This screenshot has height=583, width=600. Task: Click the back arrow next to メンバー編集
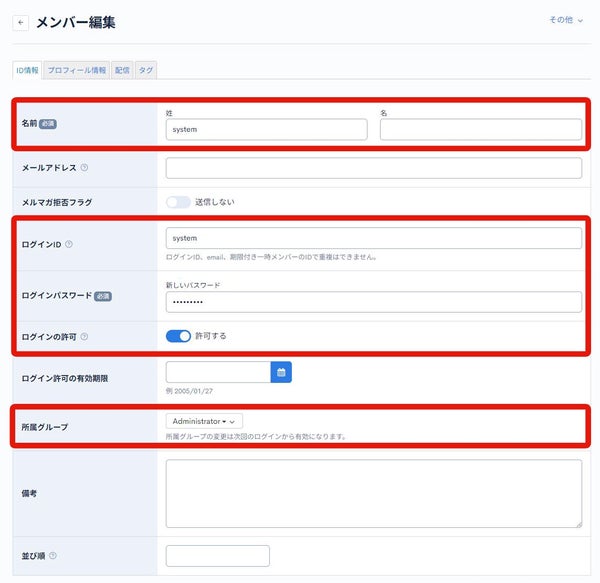[21, 23]
